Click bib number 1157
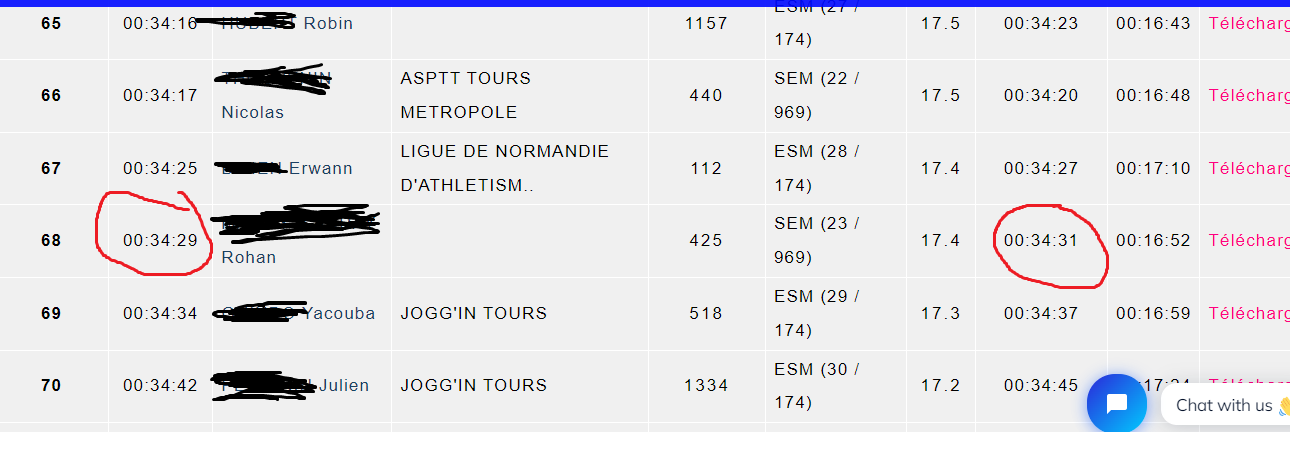Viewport: 1290px width, 460px height. (706, 23)
